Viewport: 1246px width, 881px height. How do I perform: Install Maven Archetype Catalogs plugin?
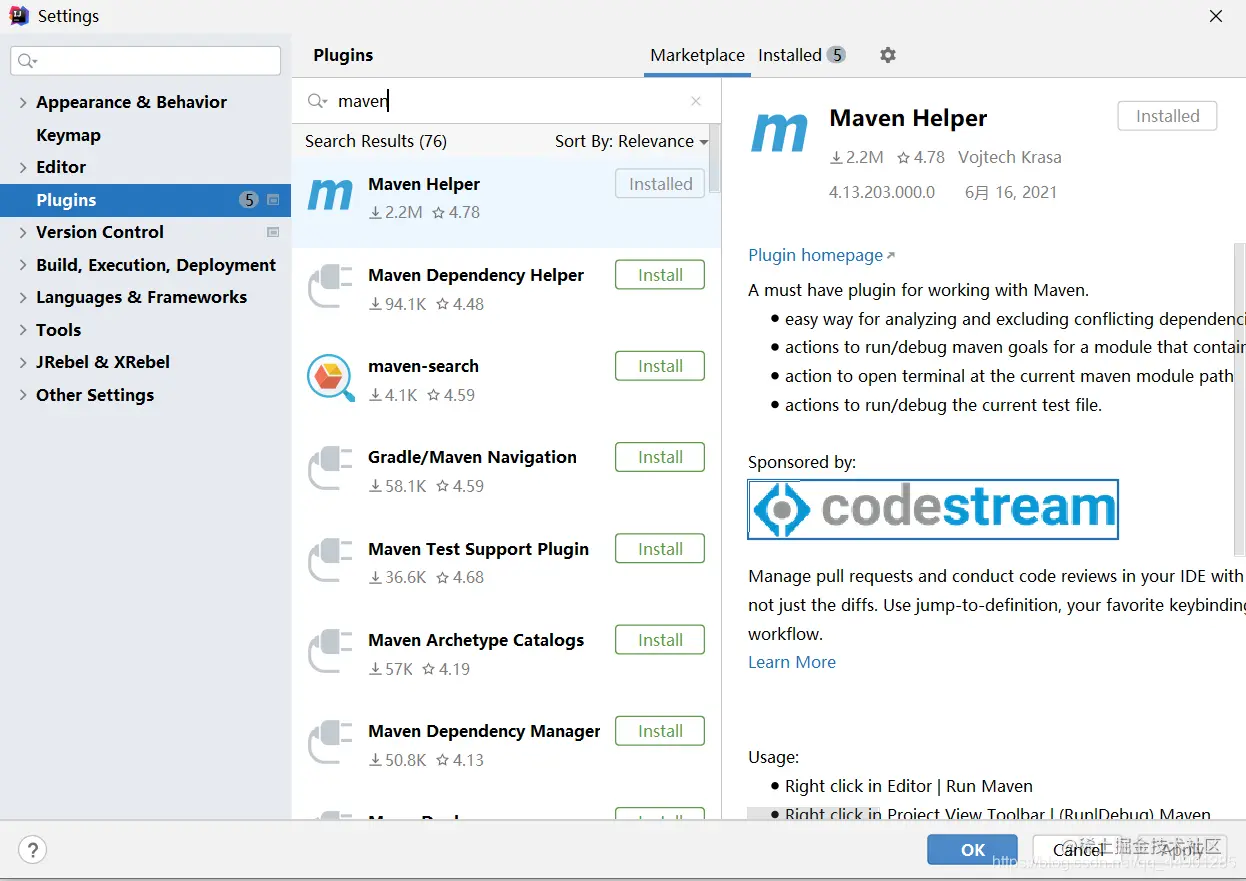pos(660,640)
